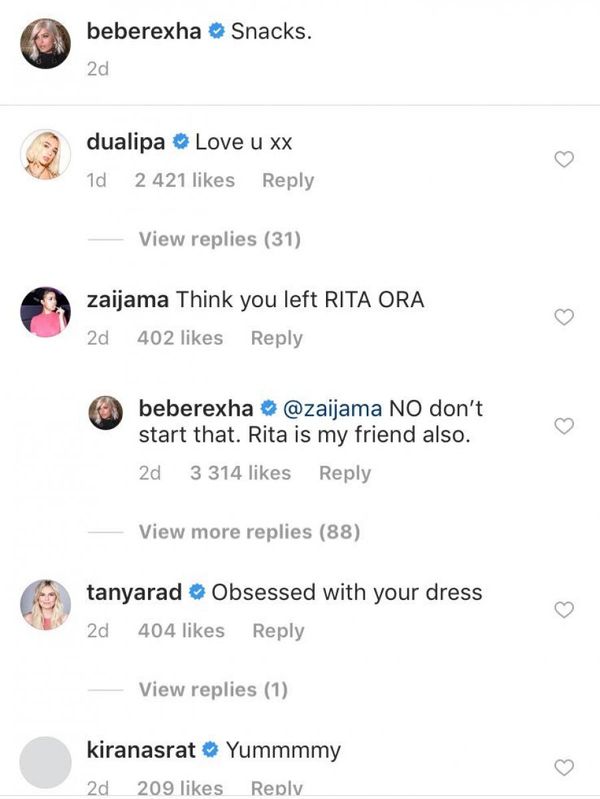Expand View more replies (88)
This screenshot has height=799, width=600.
click(x=249, y=532)
